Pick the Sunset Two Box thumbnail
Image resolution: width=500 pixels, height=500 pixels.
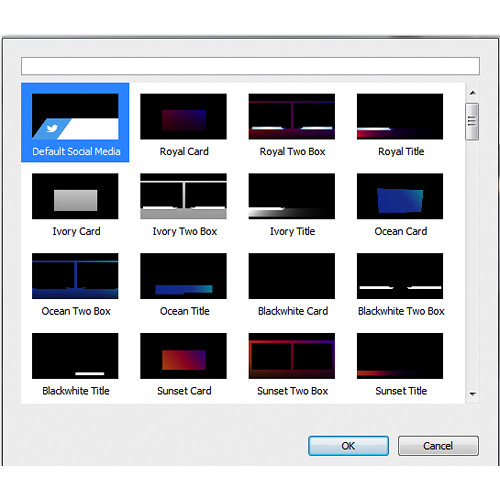click(x=292, y=356)
